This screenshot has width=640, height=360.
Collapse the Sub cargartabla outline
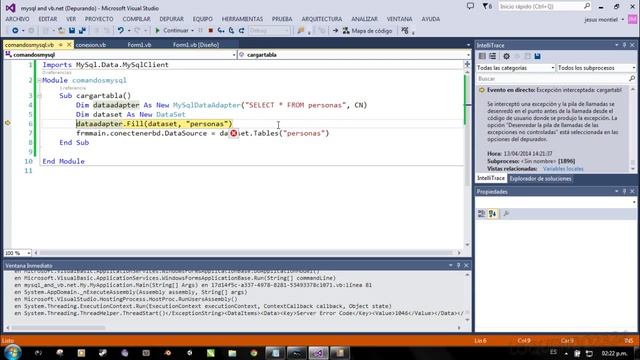39,96
